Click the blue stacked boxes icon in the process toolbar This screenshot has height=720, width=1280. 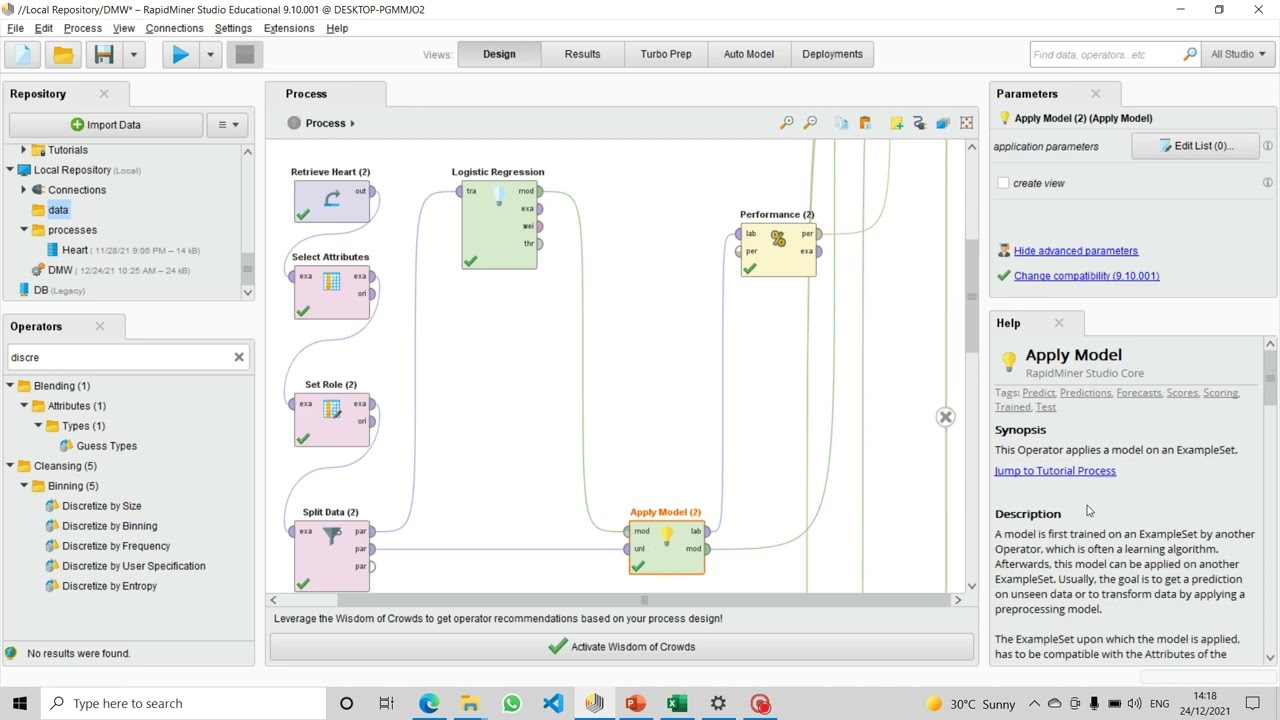943,123
